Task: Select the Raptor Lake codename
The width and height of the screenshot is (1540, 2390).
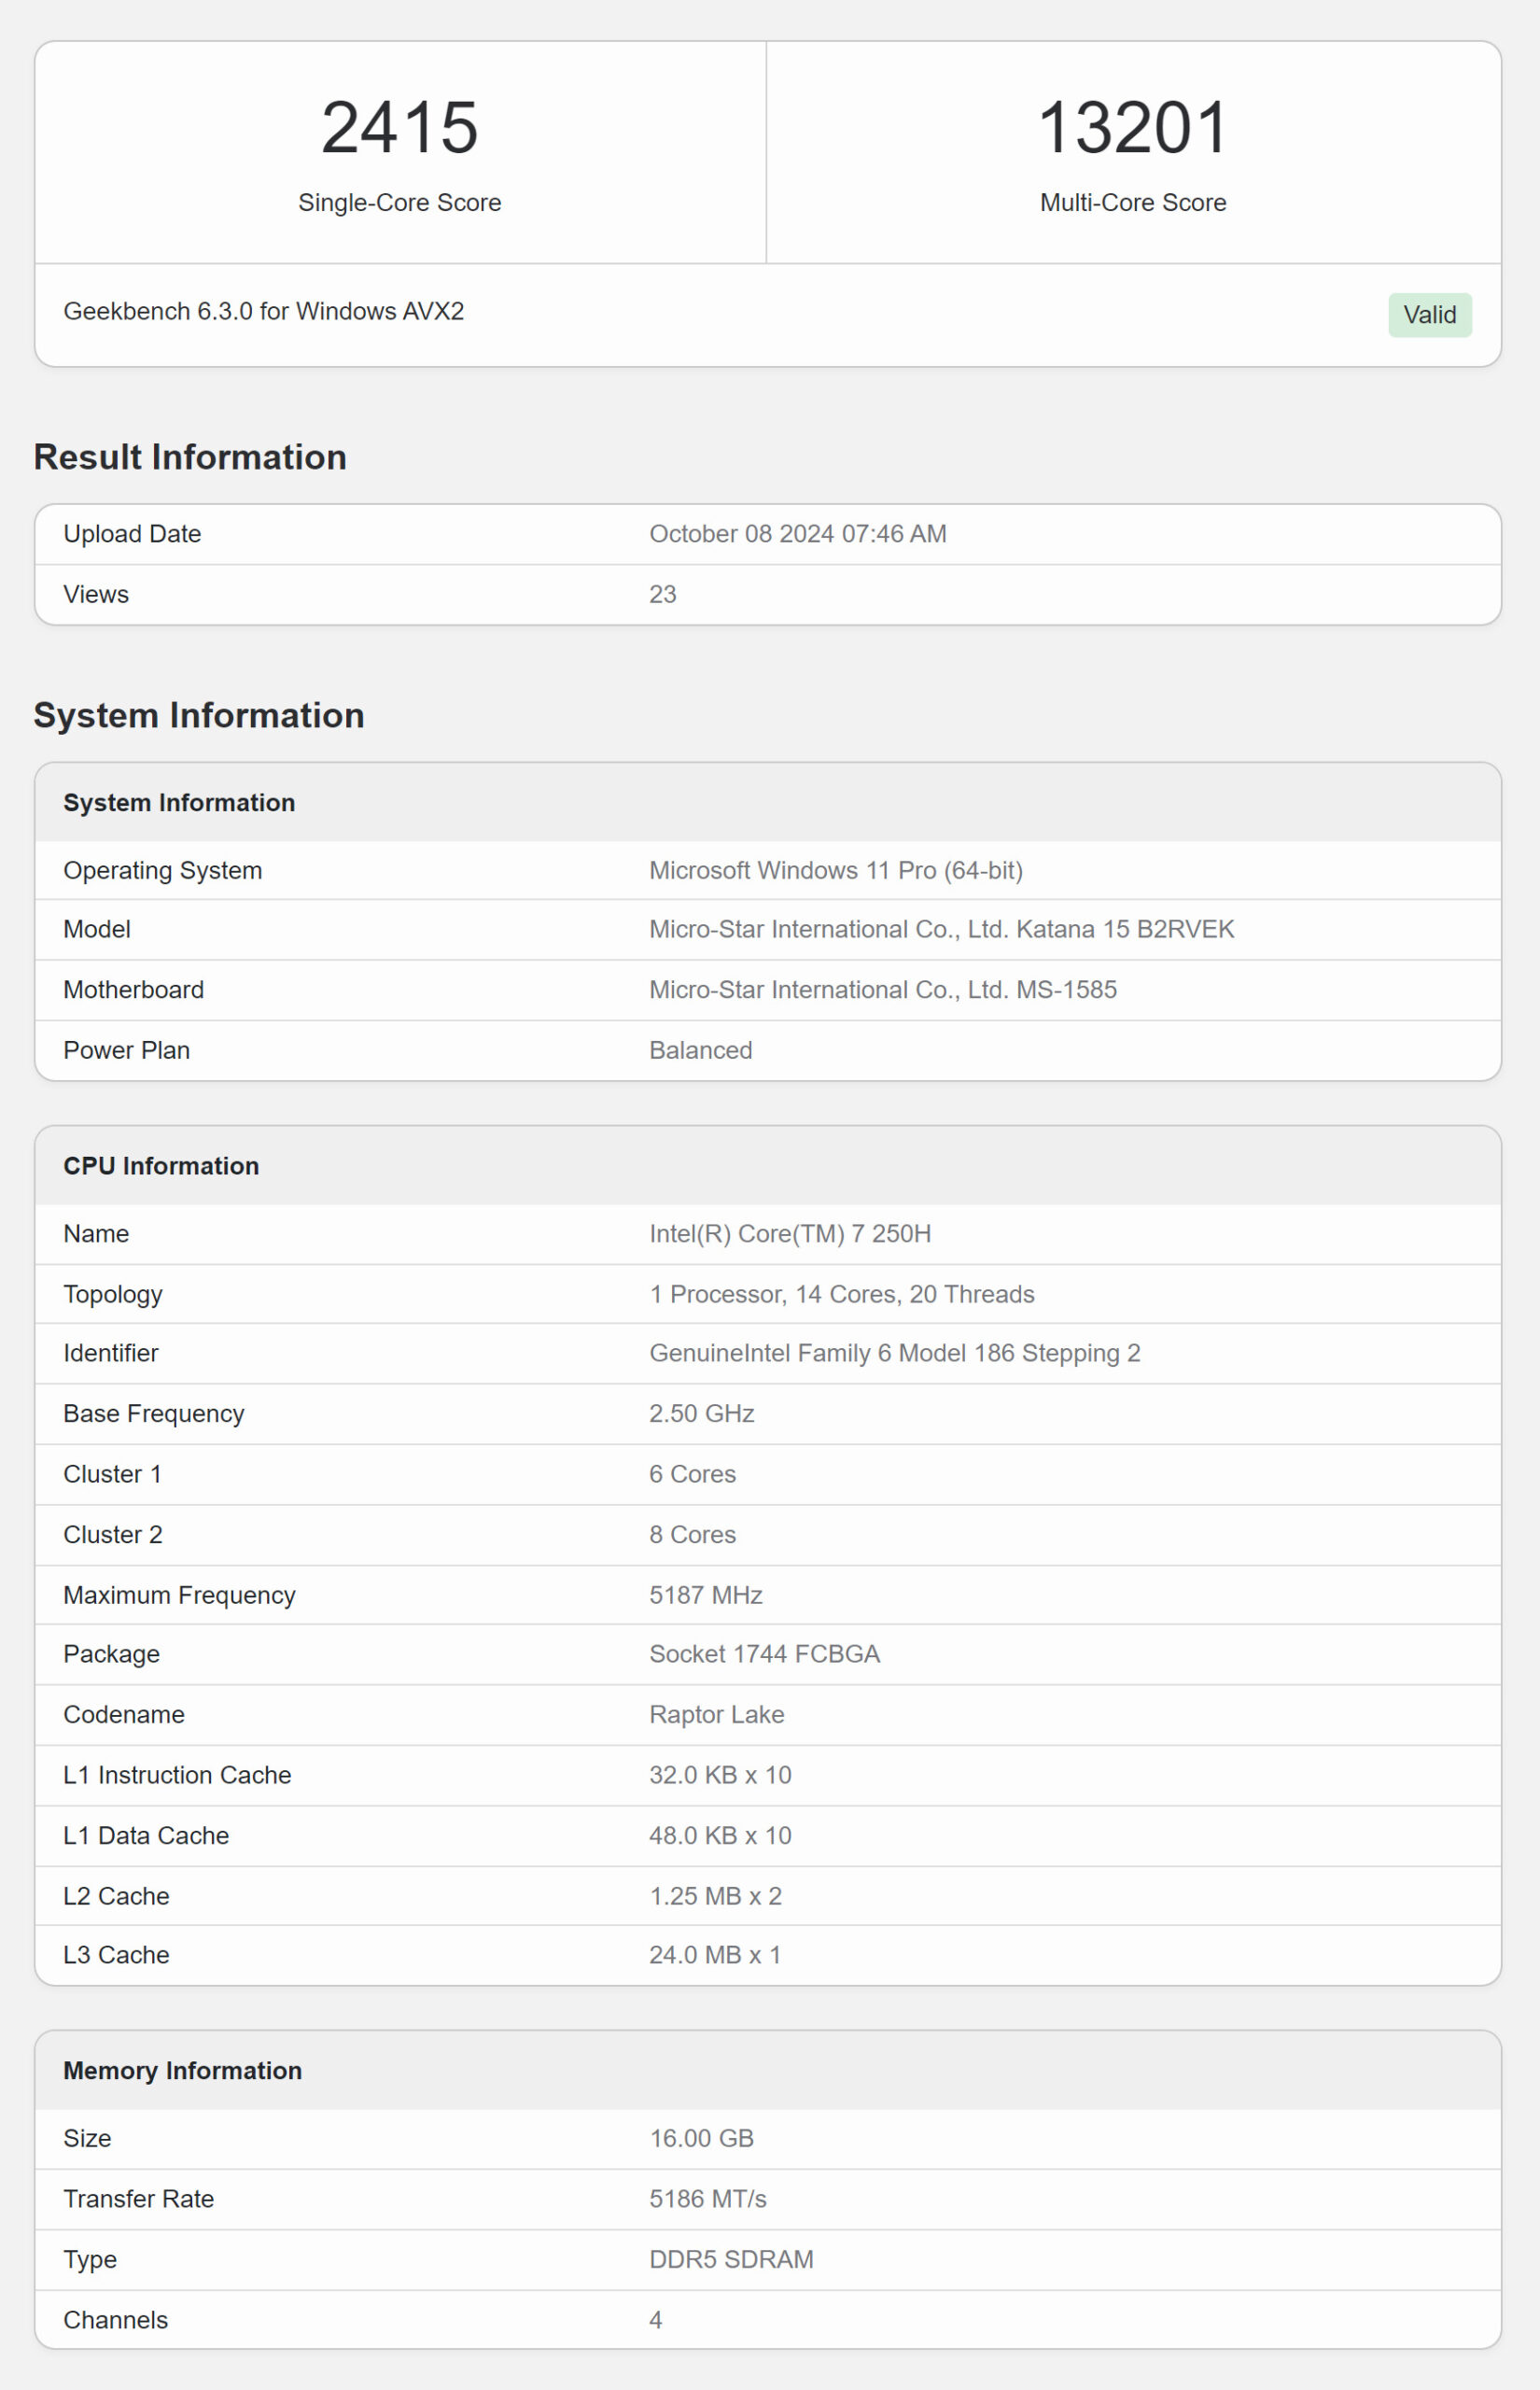Action: click(x=716, y=1714)
